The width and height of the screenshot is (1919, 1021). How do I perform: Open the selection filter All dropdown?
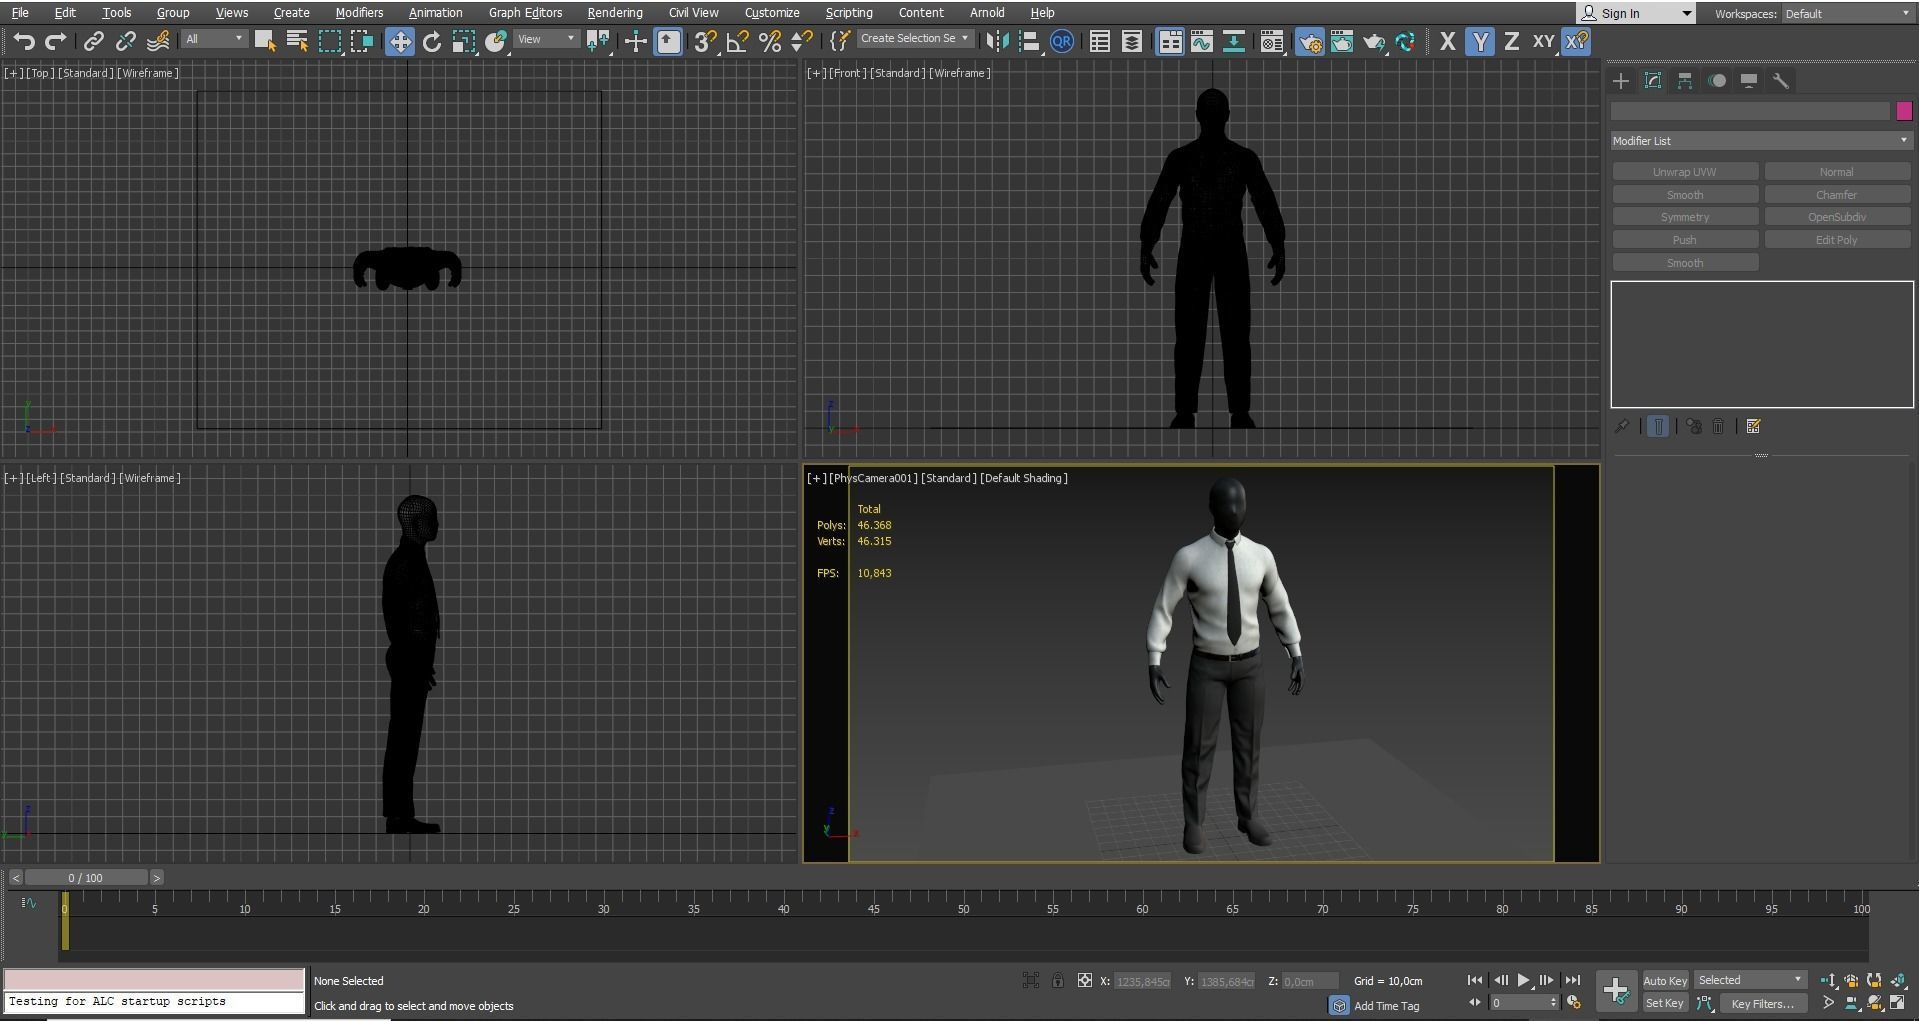(x=214, y=39)
